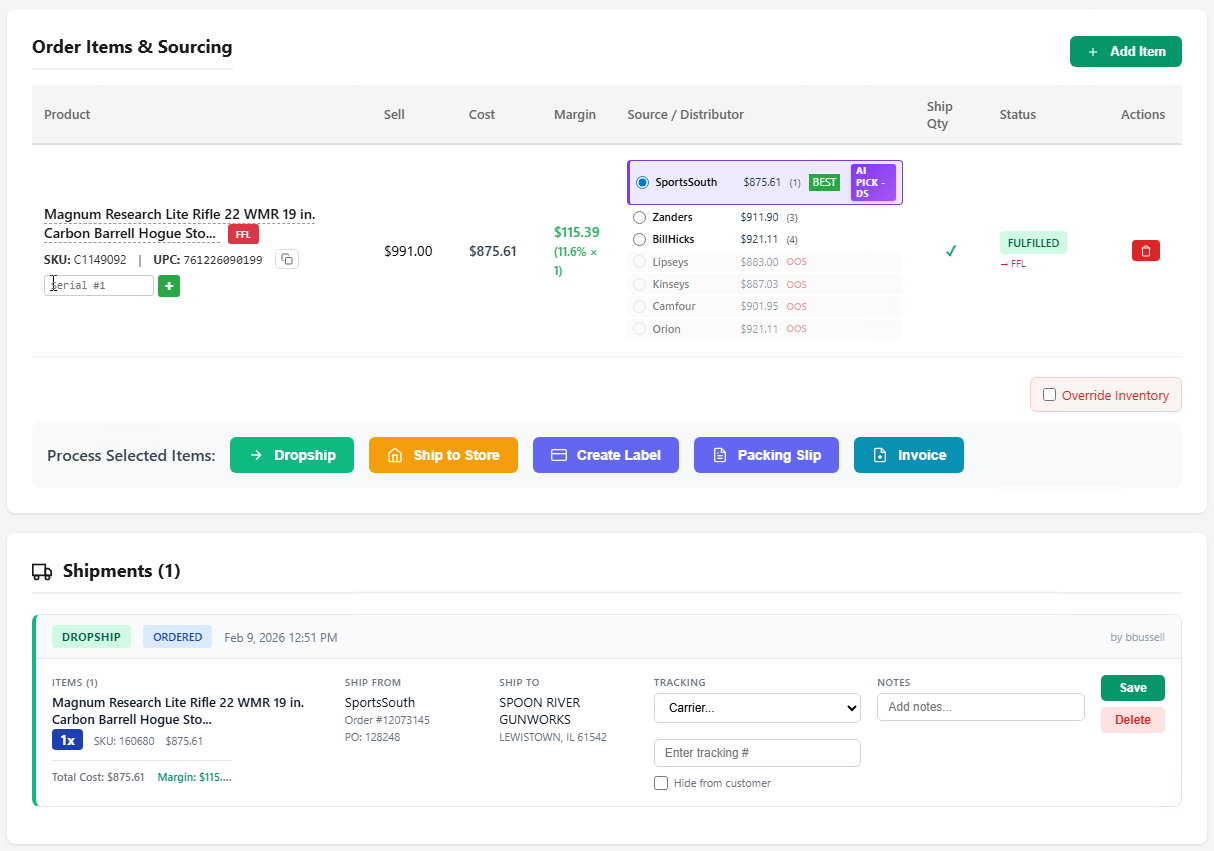Create an Invoice for selected items

pos(908,455)
